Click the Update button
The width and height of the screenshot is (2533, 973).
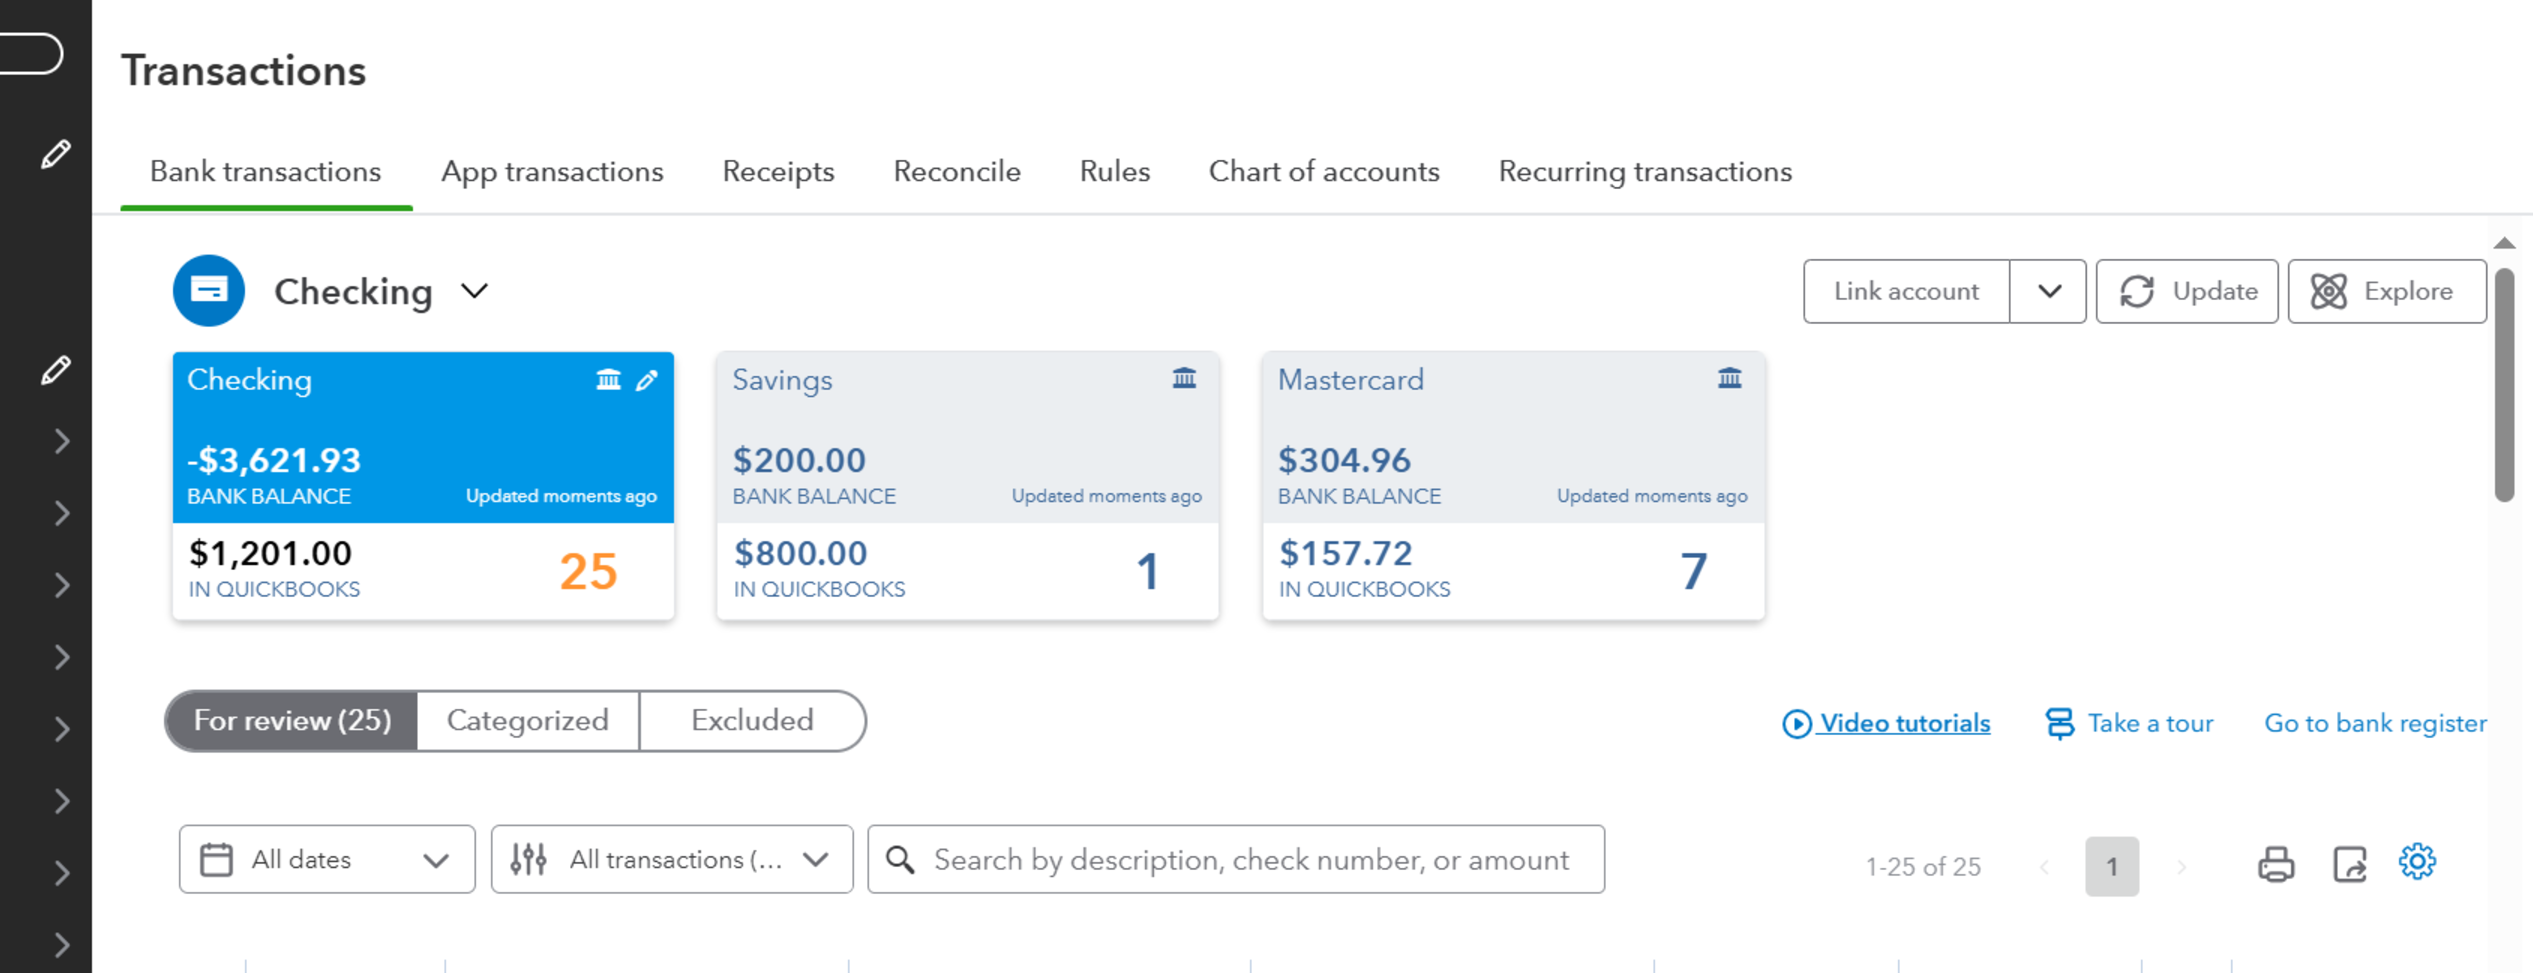(x=2187, y=291)
